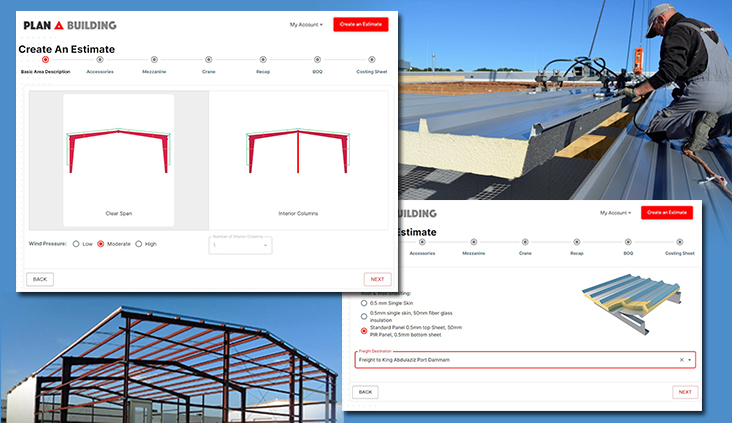Open My Account menu in the sheeting window
Screen dimensions: 732x423
pos(615,213)
